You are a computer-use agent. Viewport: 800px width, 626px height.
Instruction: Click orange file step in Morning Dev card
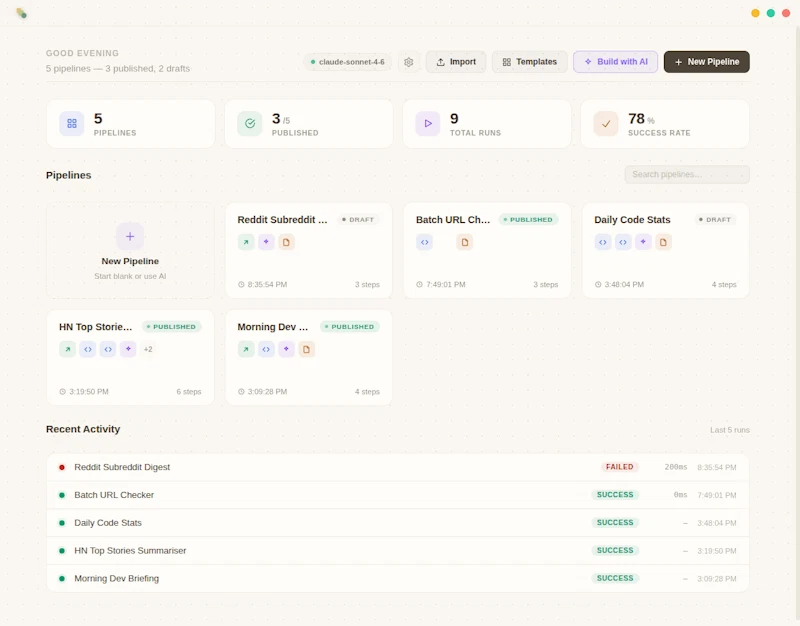[307, 349]
